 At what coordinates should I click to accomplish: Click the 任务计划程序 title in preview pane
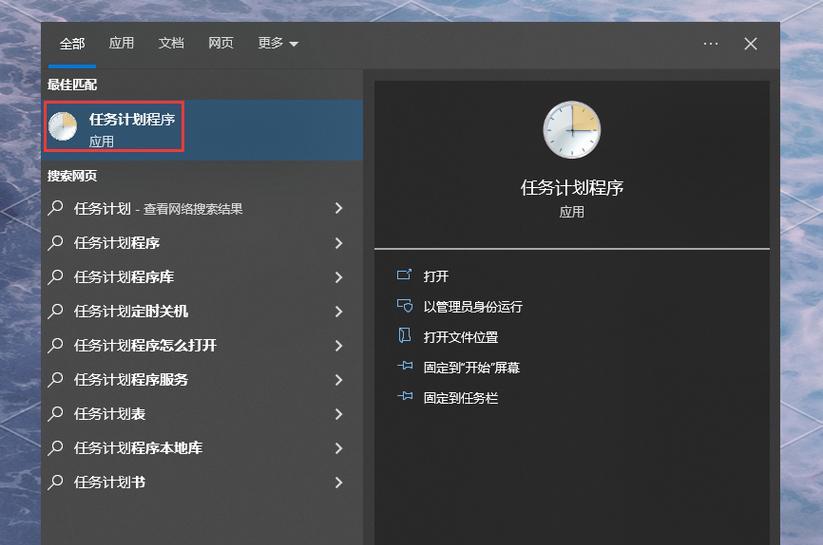(572, 187)
